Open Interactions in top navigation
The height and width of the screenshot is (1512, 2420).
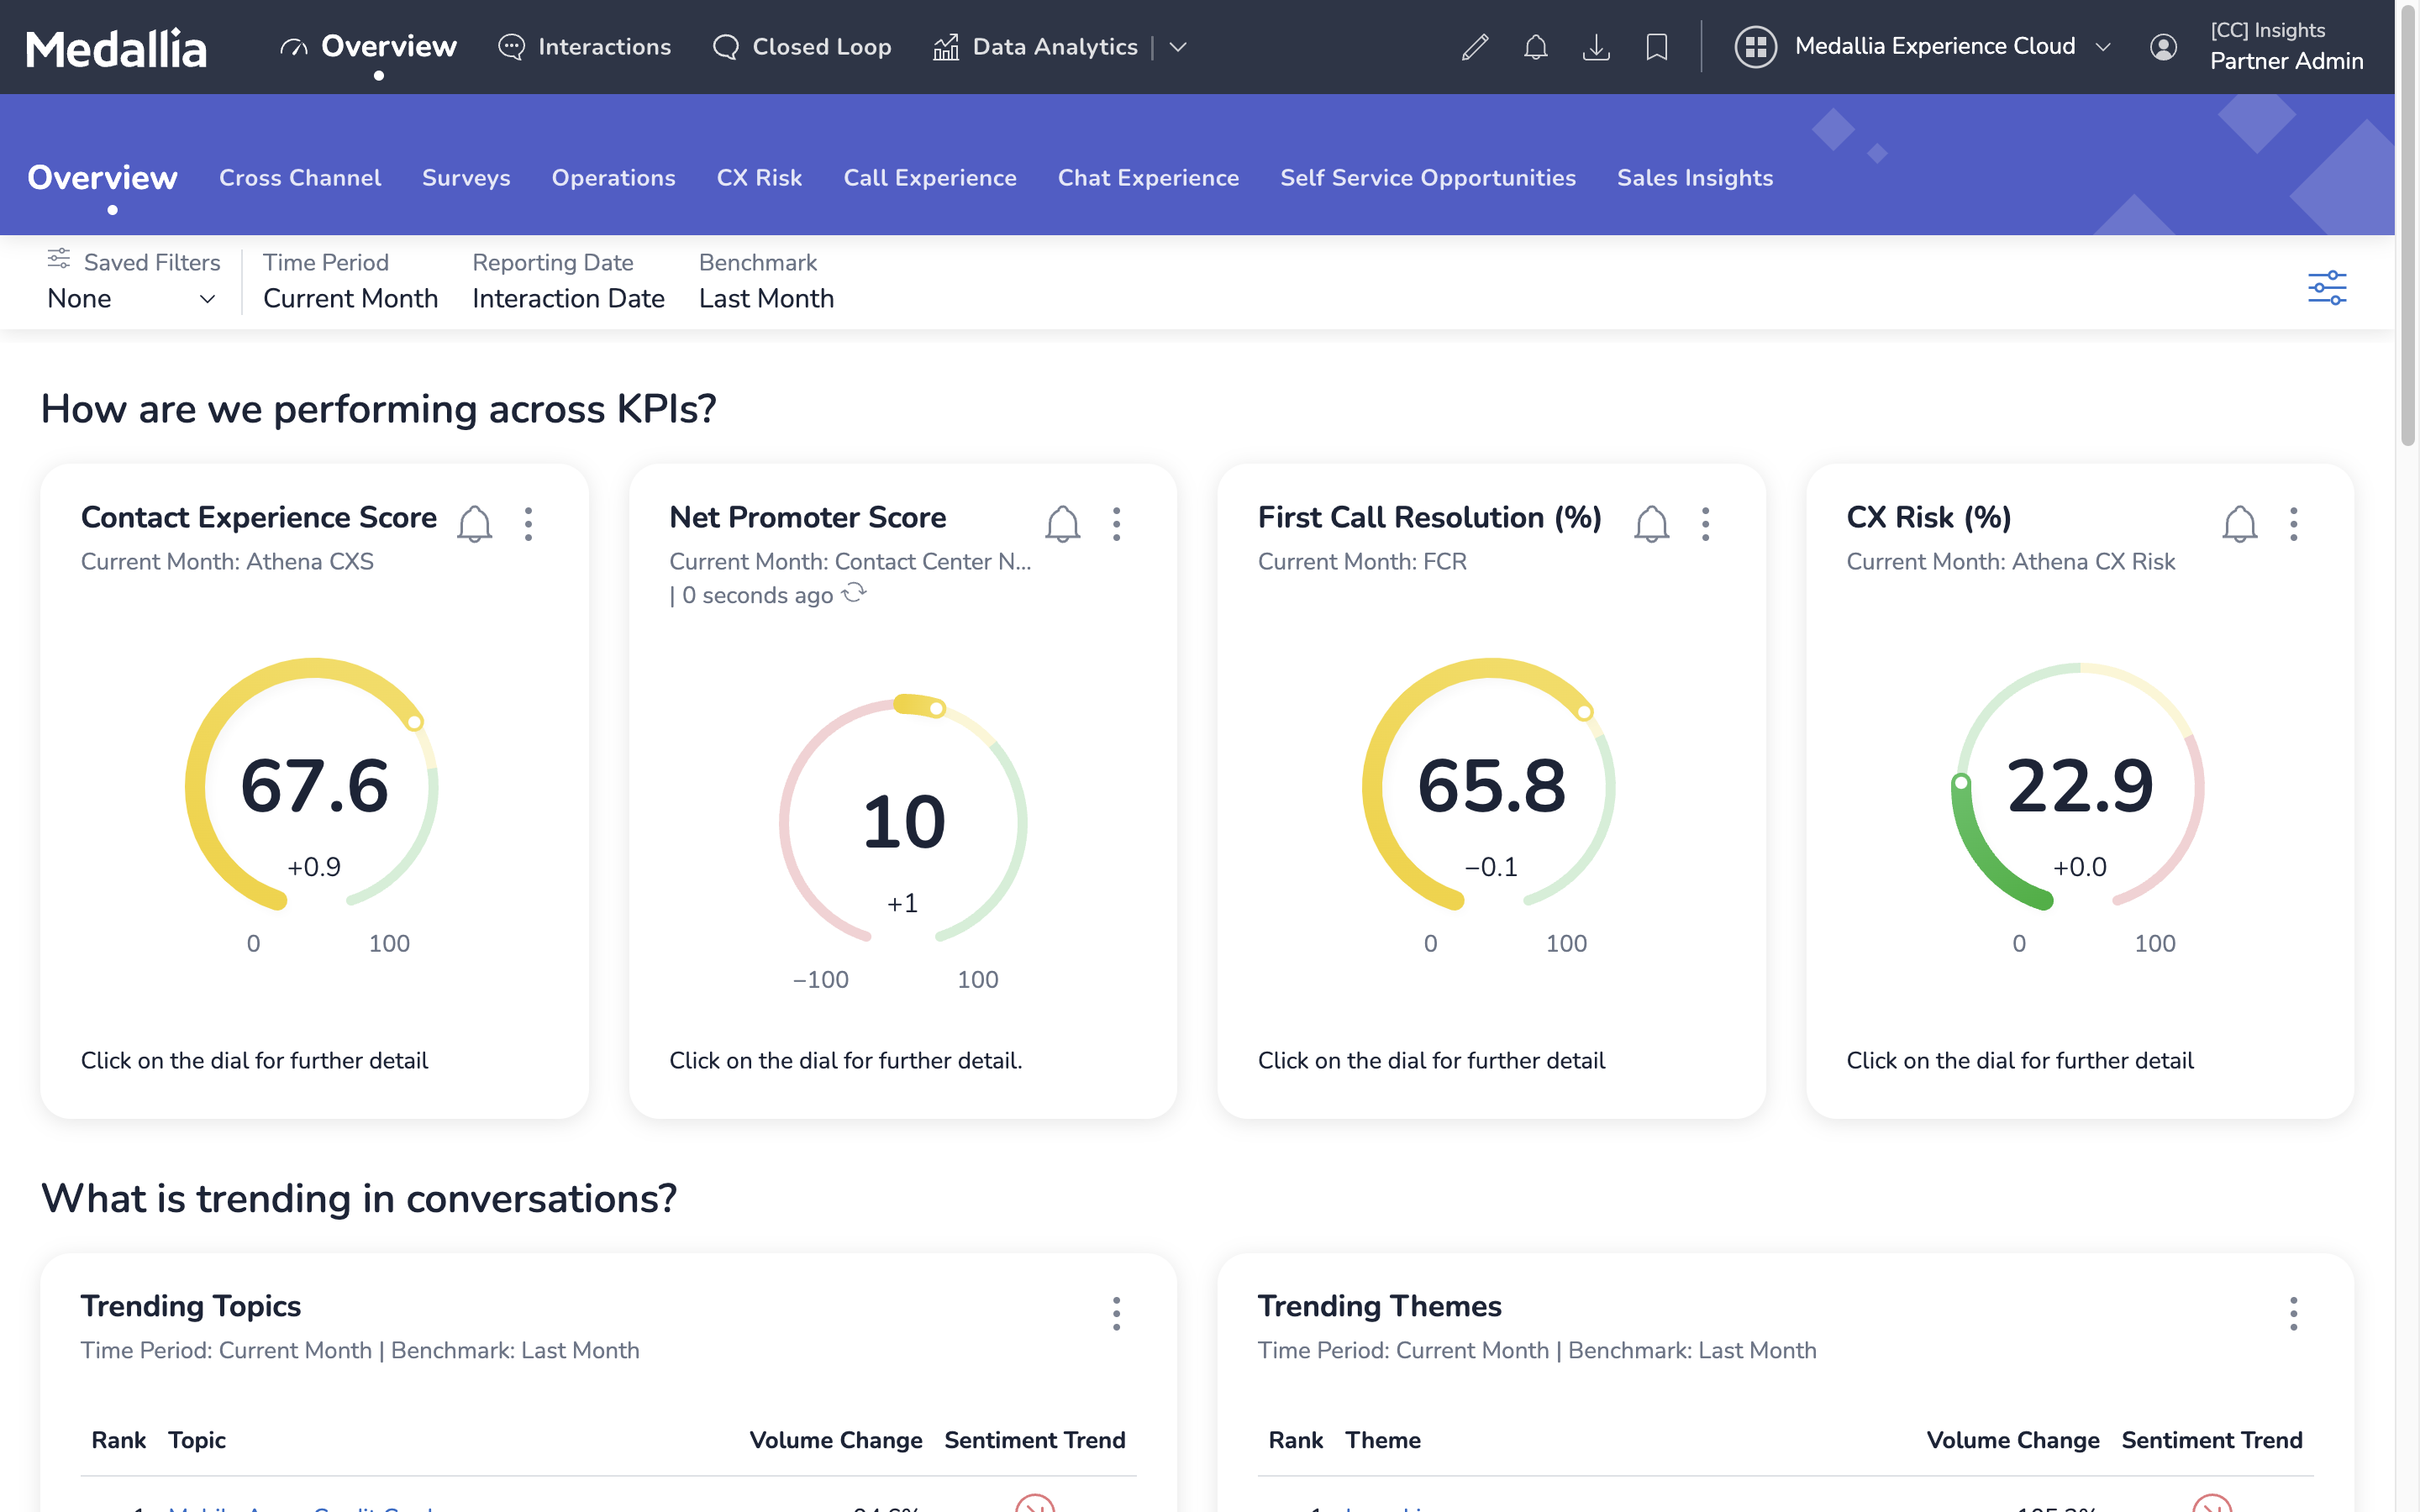tap(585, 47)
